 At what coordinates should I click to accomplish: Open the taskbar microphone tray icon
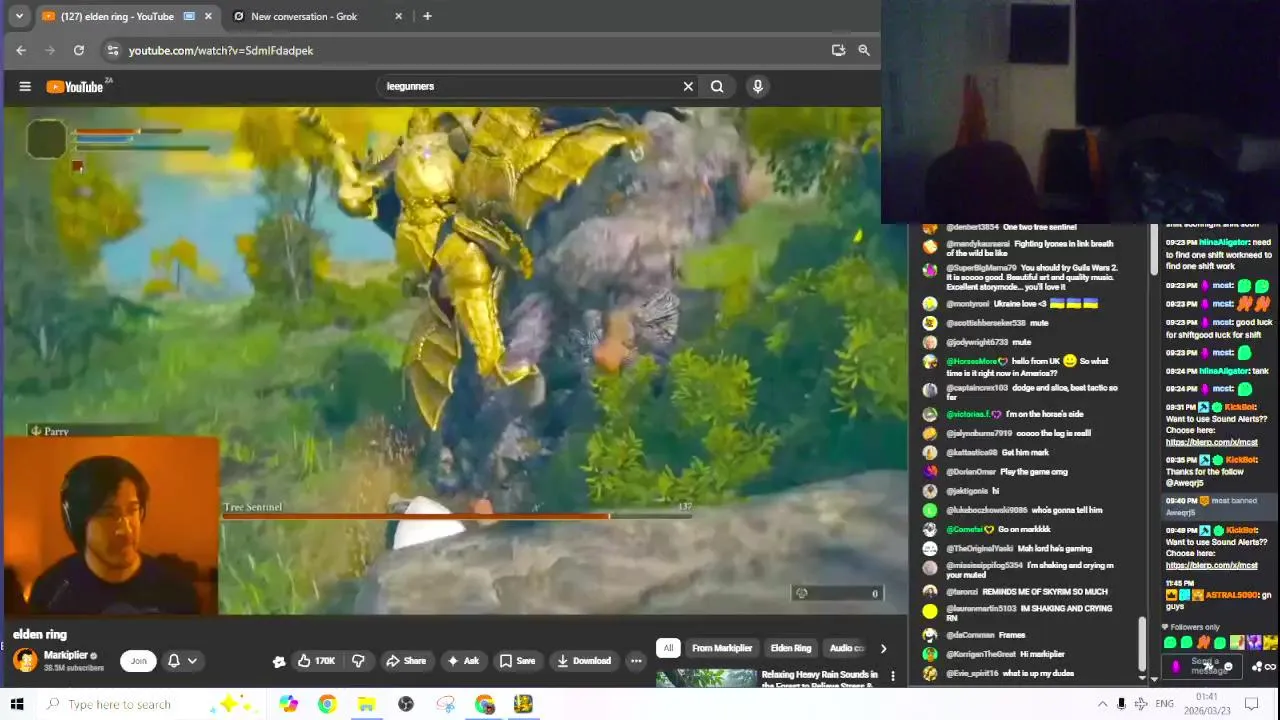[x=1121, y=704]
